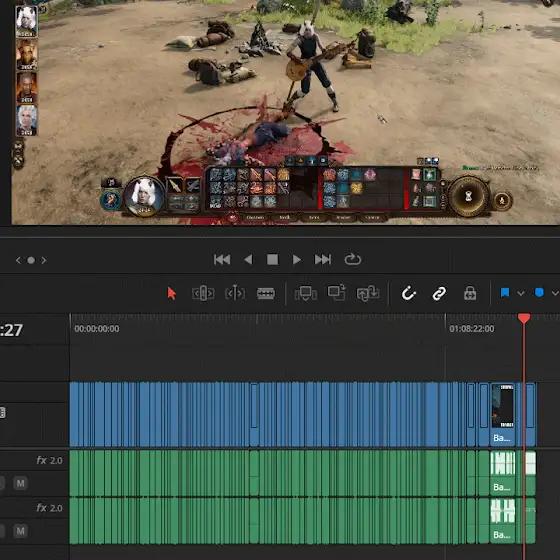Select the last video clip after the playhead

(531, 414)
